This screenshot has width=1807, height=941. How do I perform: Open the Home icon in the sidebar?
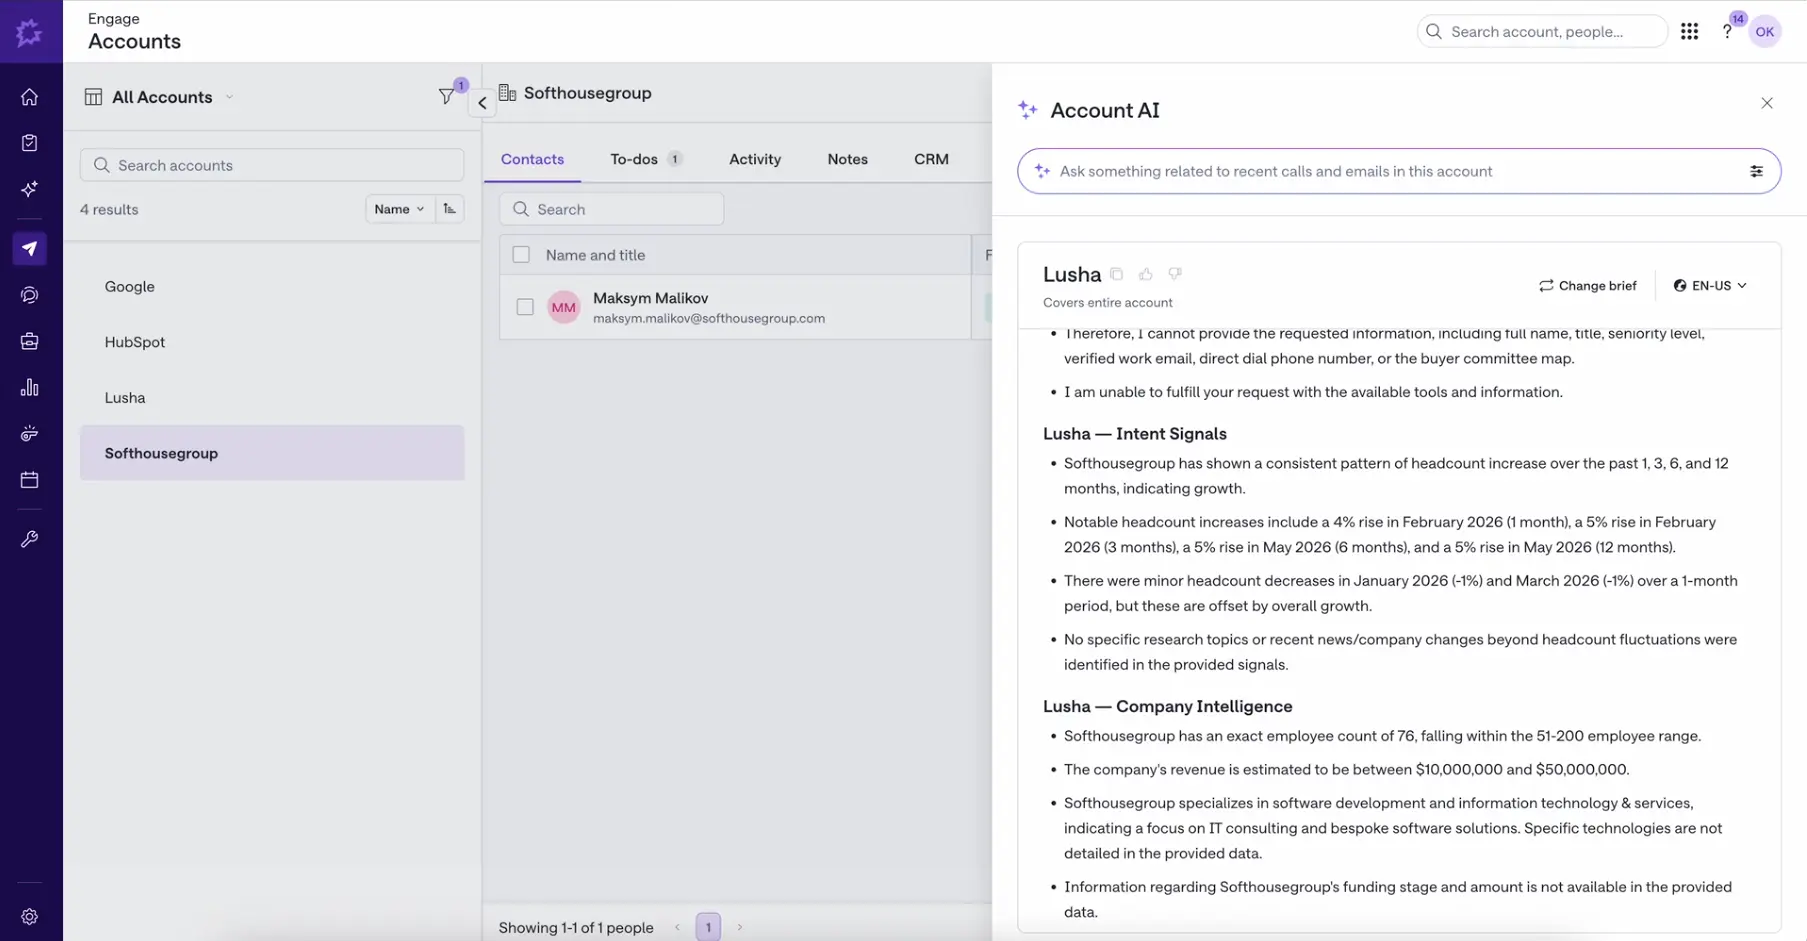coord(30,97)
